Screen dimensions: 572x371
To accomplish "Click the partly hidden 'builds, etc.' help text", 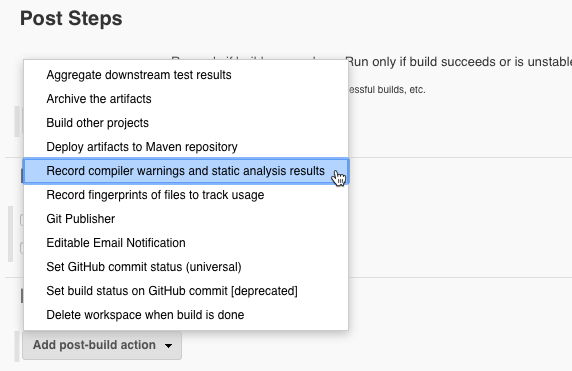I will pyautogui.click(x=387, y=90).
